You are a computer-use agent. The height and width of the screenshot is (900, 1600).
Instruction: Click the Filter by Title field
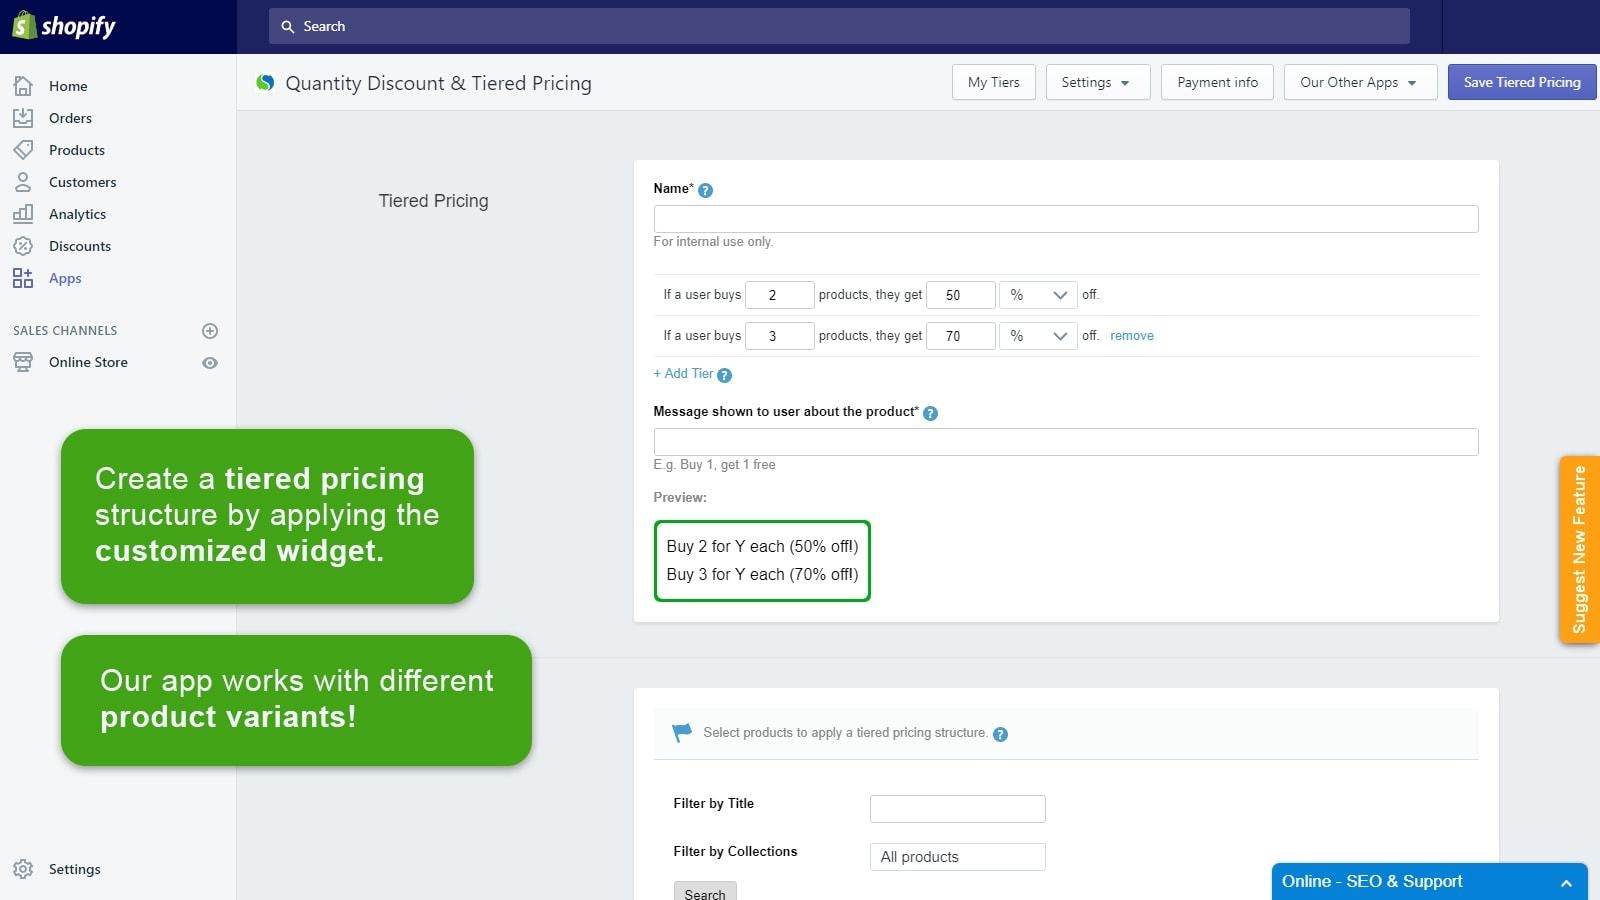click(957, 809)
